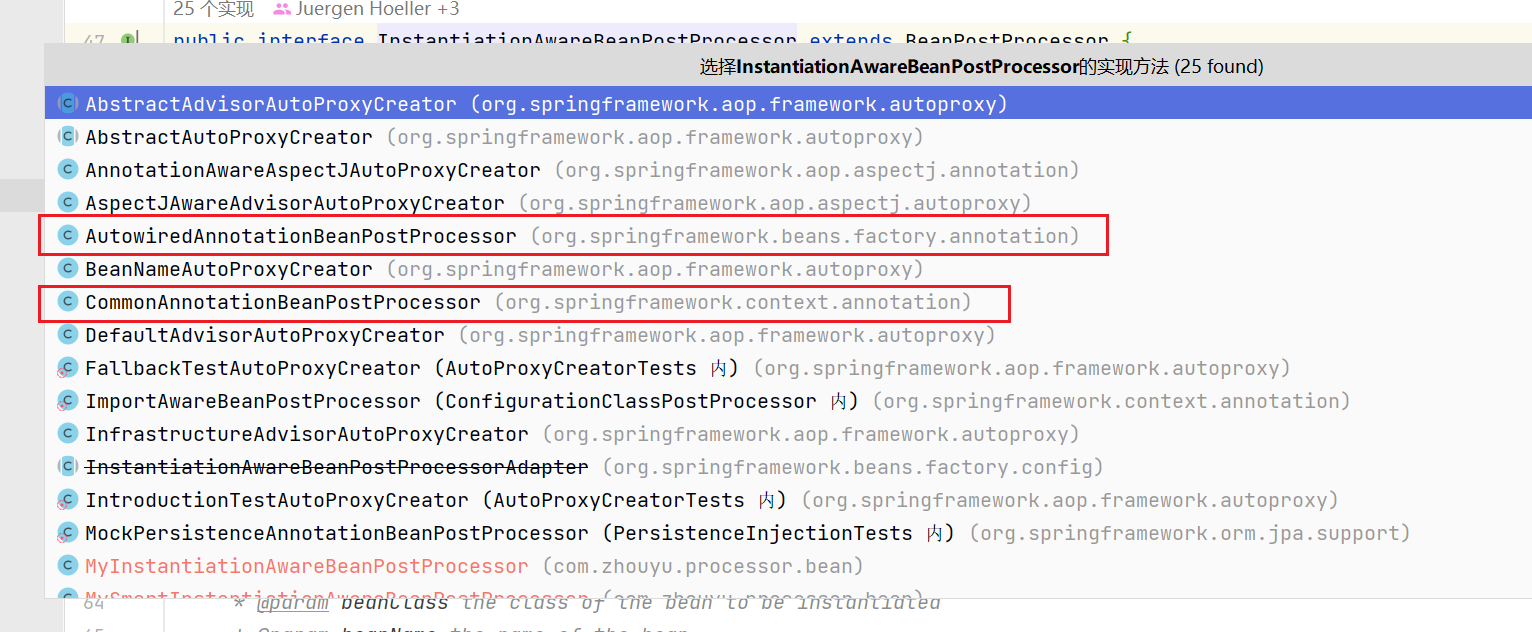Image resolution: width=1532 pixels, height=632 pixels.
Task: Click the implementations gutter icon on line 47
Action: coord(127,40)
